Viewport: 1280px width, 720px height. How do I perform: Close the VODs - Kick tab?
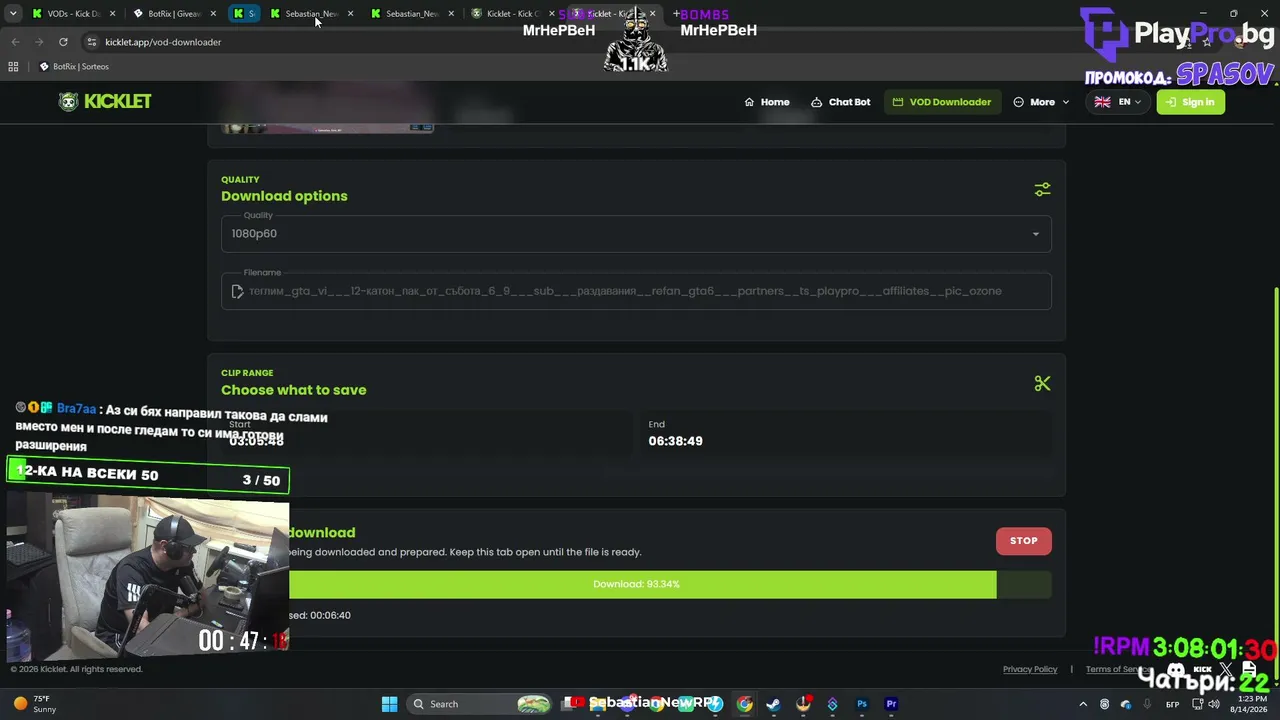[x=112, y=14]
